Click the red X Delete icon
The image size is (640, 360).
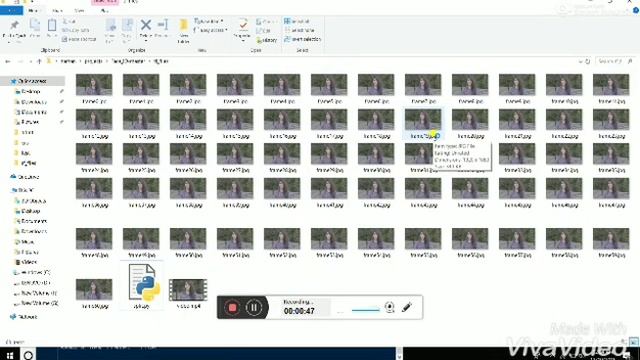click(x=146, y=25)
